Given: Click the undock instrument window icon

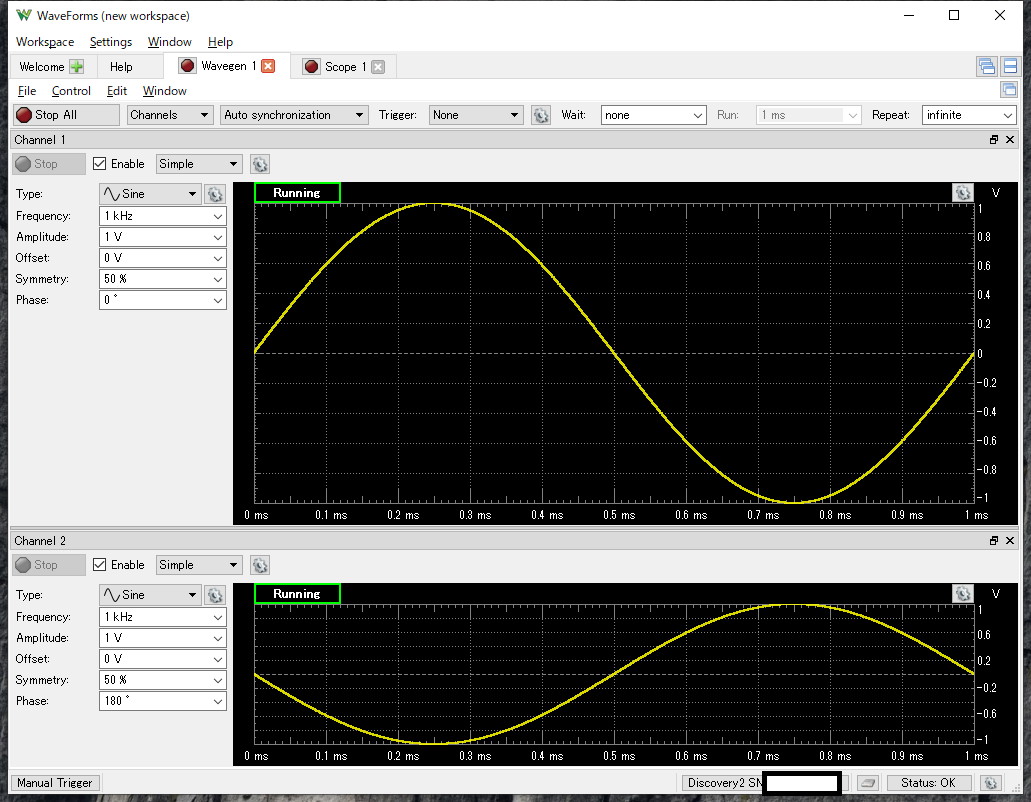Looking at the screenshot, I should click(1009, 89).
